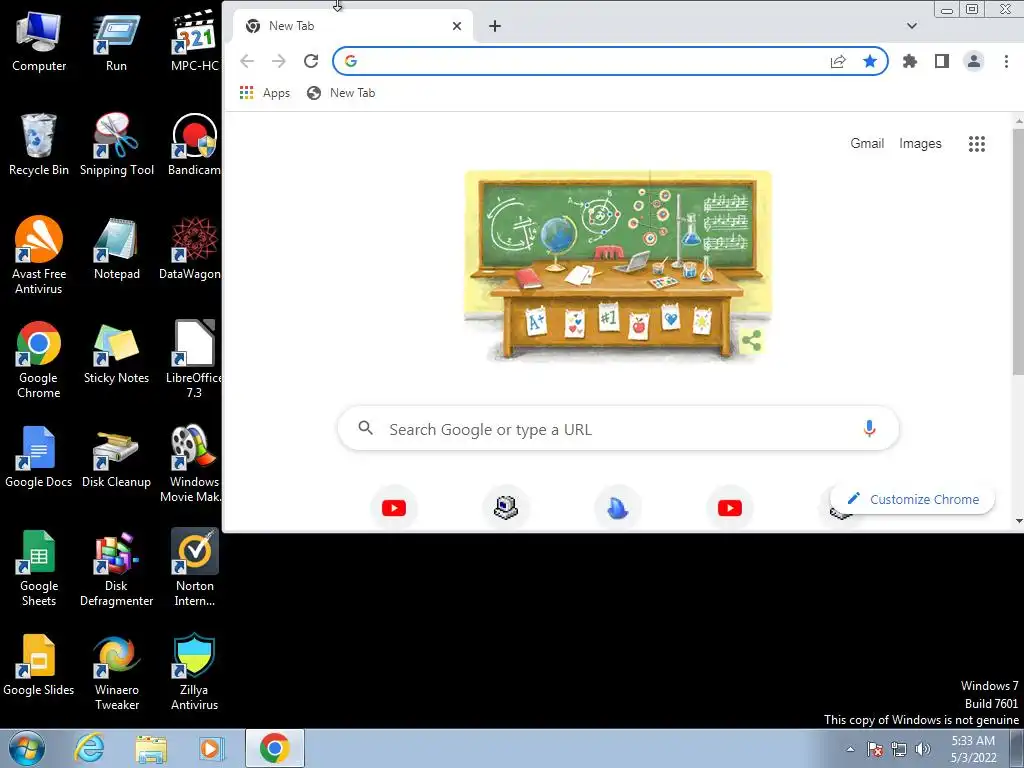Viewport: 1024px width, 768px height.
Task: Click the share page icon in address bar
Action: pyautogui.click(x=838, y=61)
